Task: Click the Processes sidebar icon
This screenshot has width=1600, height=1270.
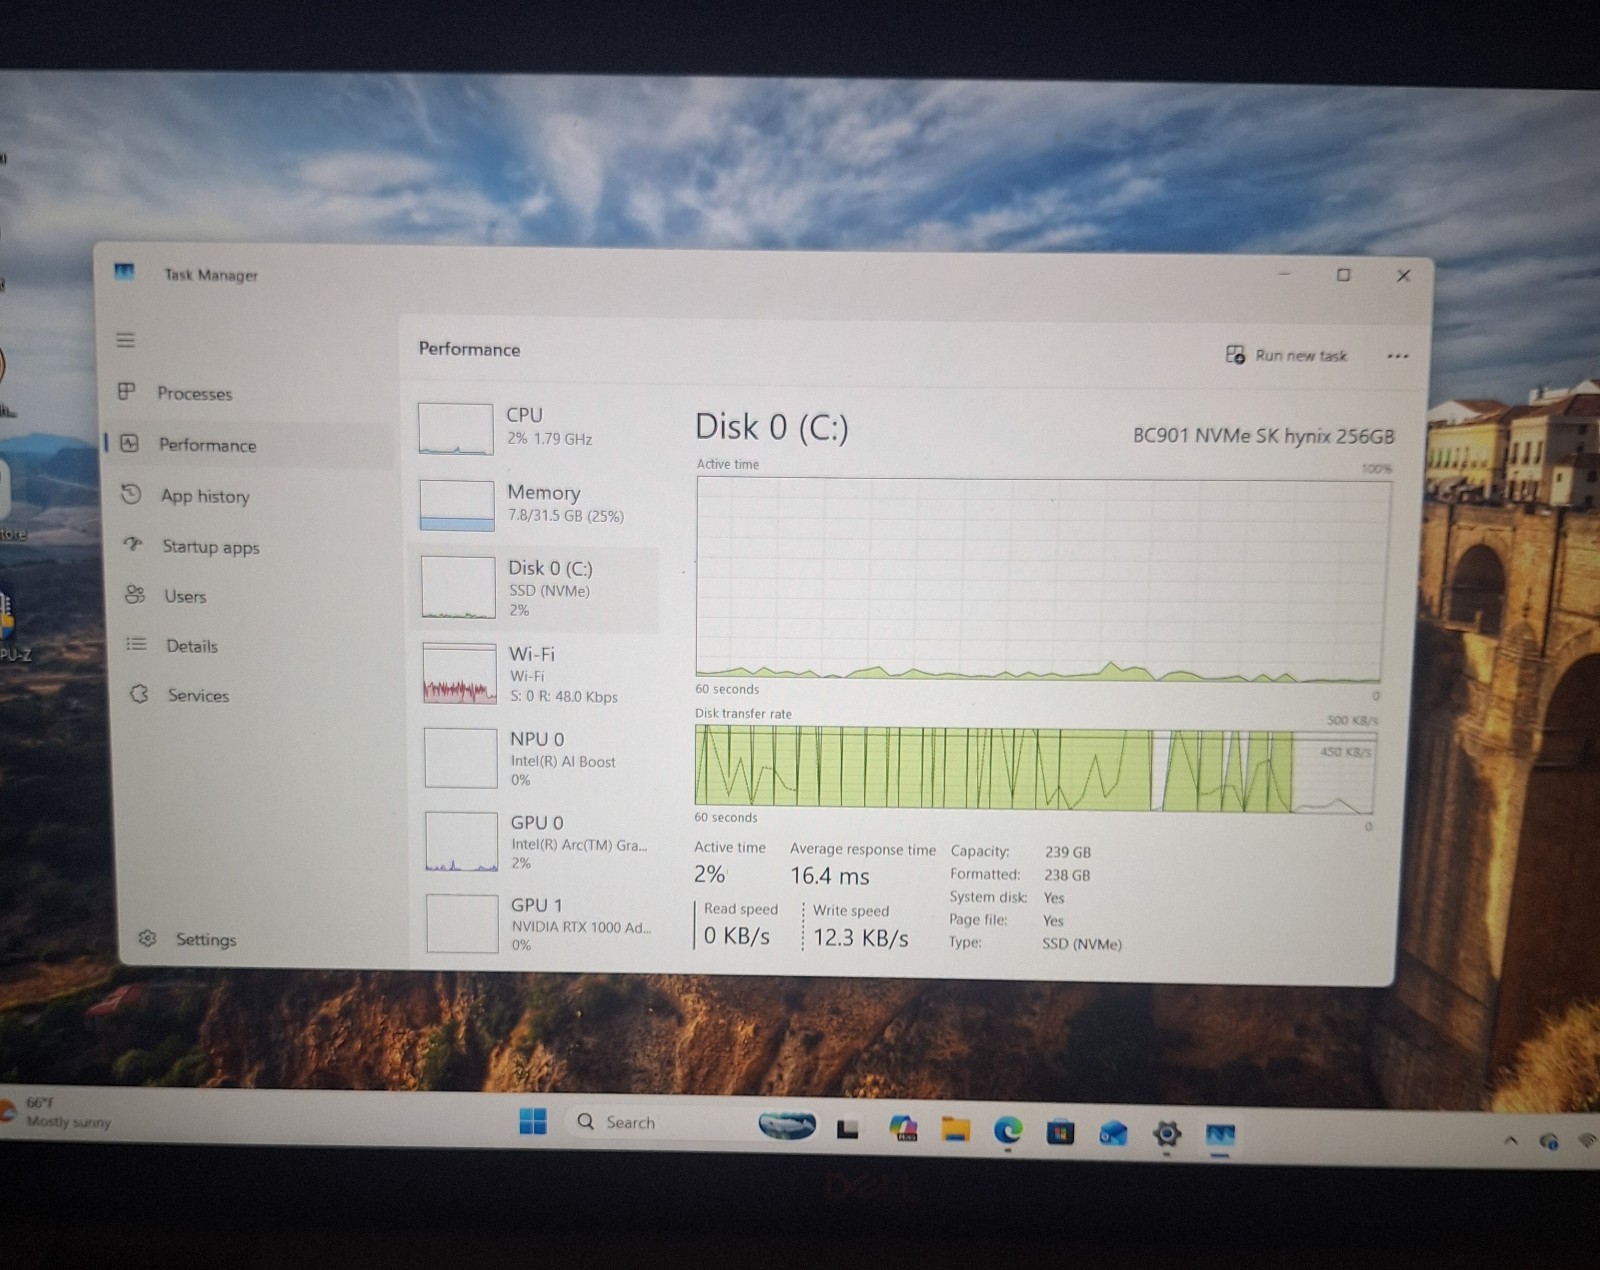Action: click(127, 391)
